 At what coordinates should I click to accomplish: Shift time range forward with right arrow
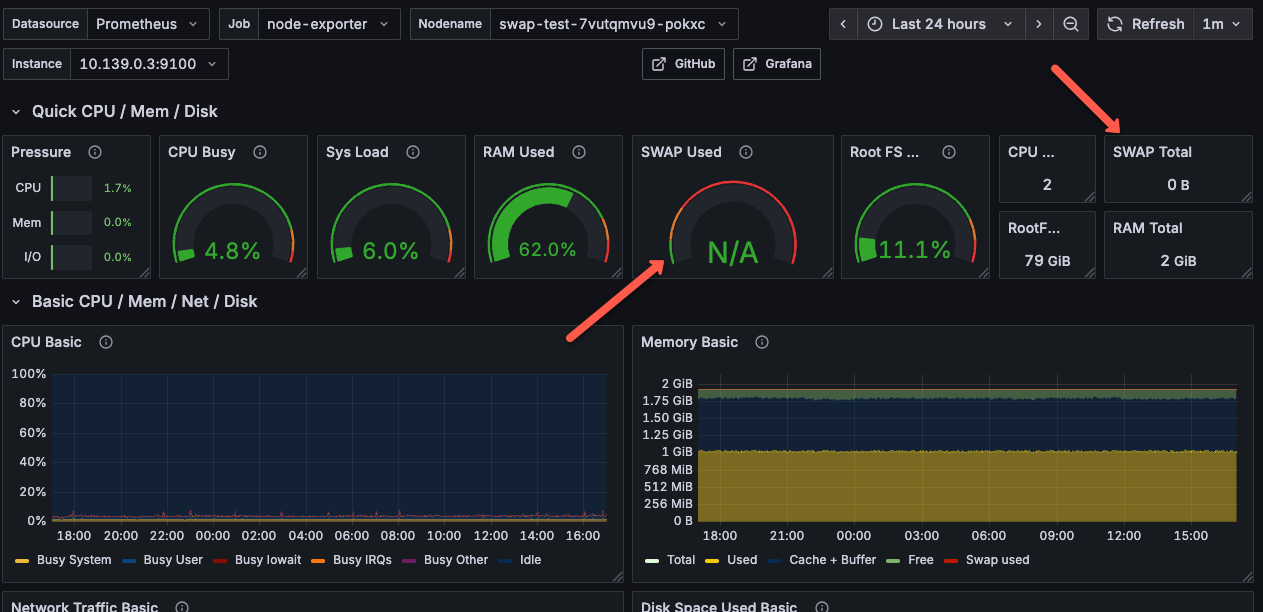[1039, 24]
